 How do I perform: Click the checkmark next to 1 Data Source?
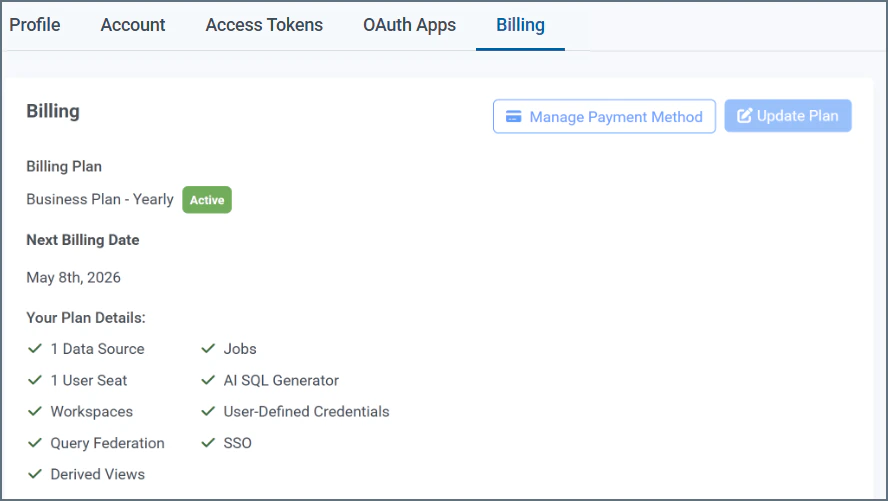coord(35,348)
